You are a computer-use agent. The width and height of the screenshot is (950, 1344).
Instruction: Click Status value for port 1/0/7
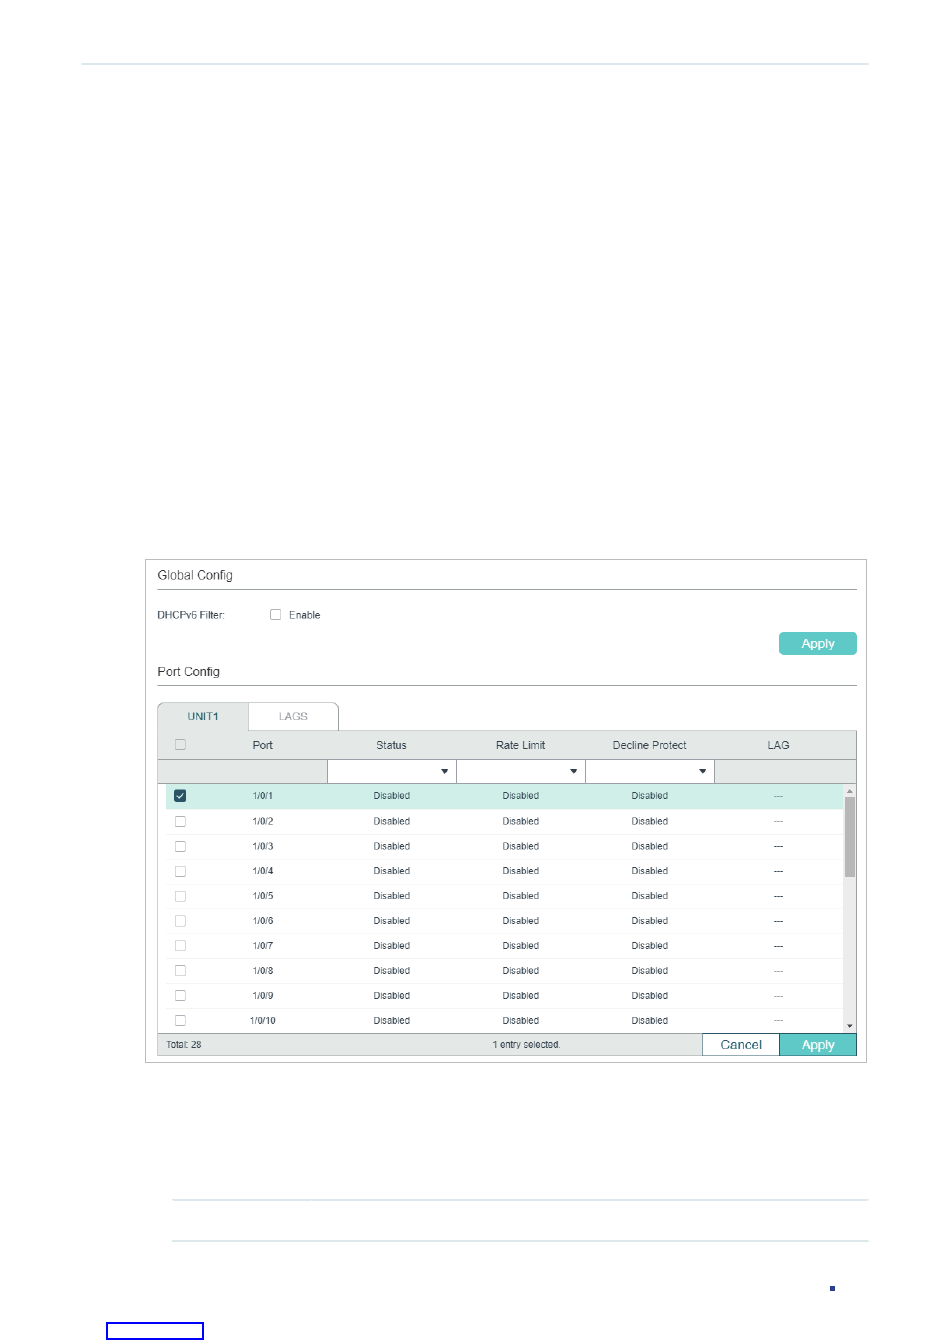tap(391, 946)
